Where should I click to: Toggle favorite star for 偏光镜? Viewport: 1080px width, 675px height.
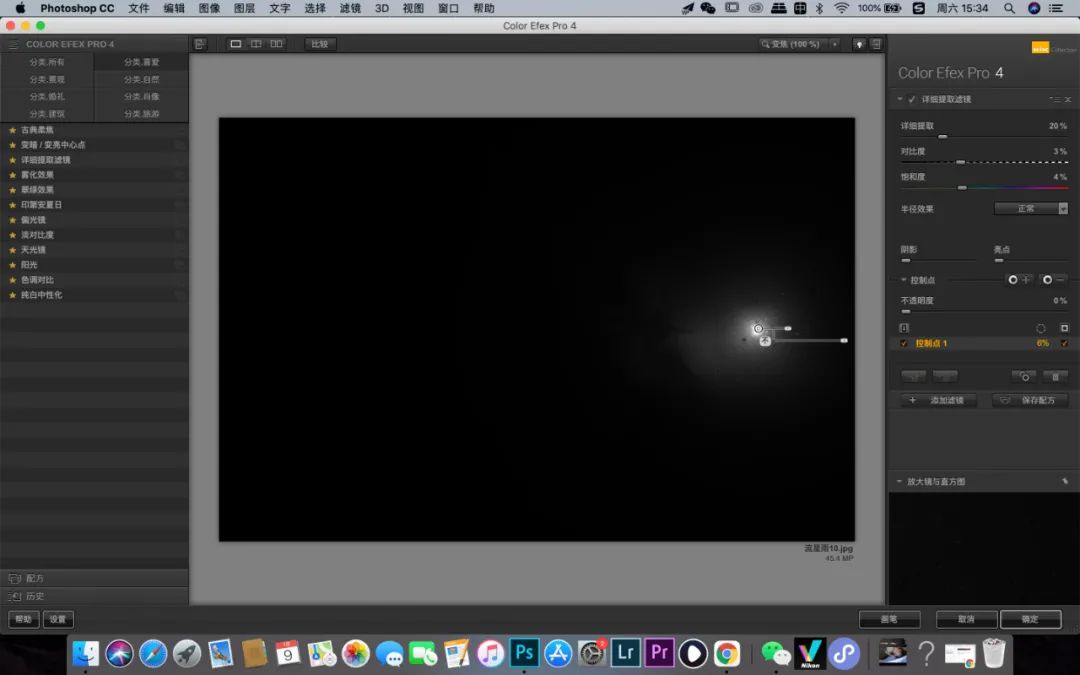12,220
